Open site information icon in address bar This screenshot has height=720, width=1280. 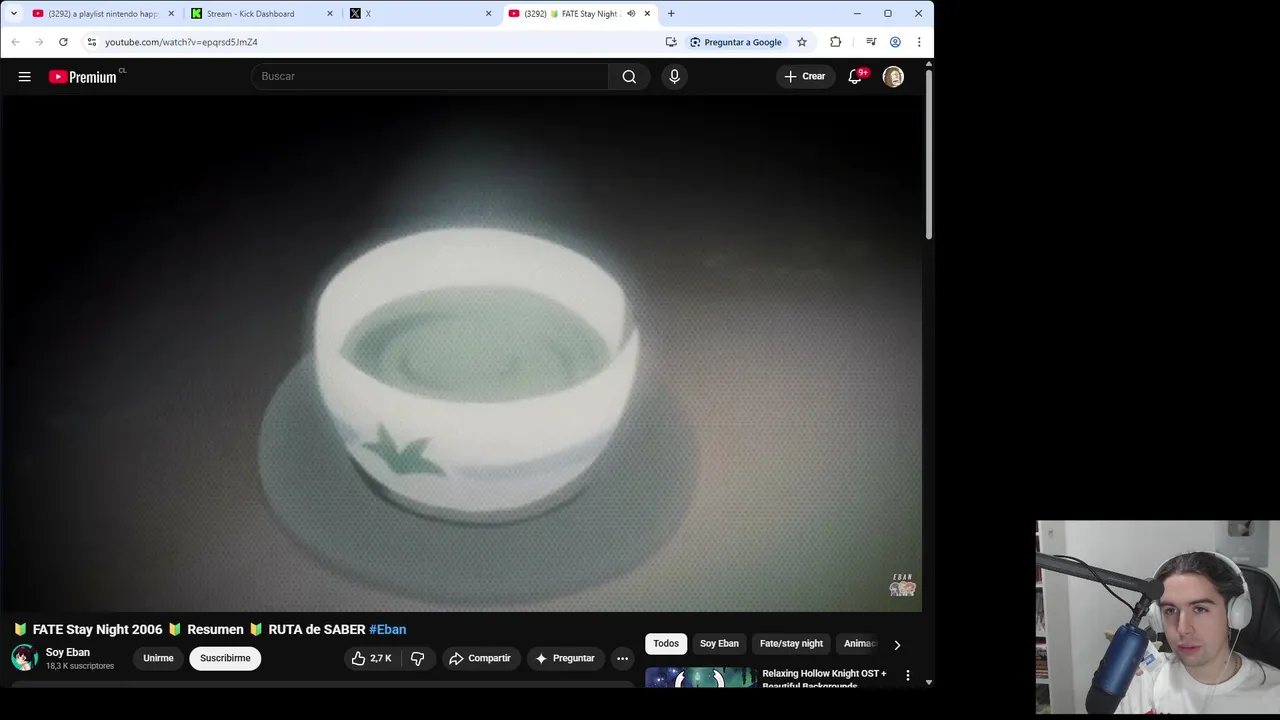pyautogui.click(x=91, y=42)
